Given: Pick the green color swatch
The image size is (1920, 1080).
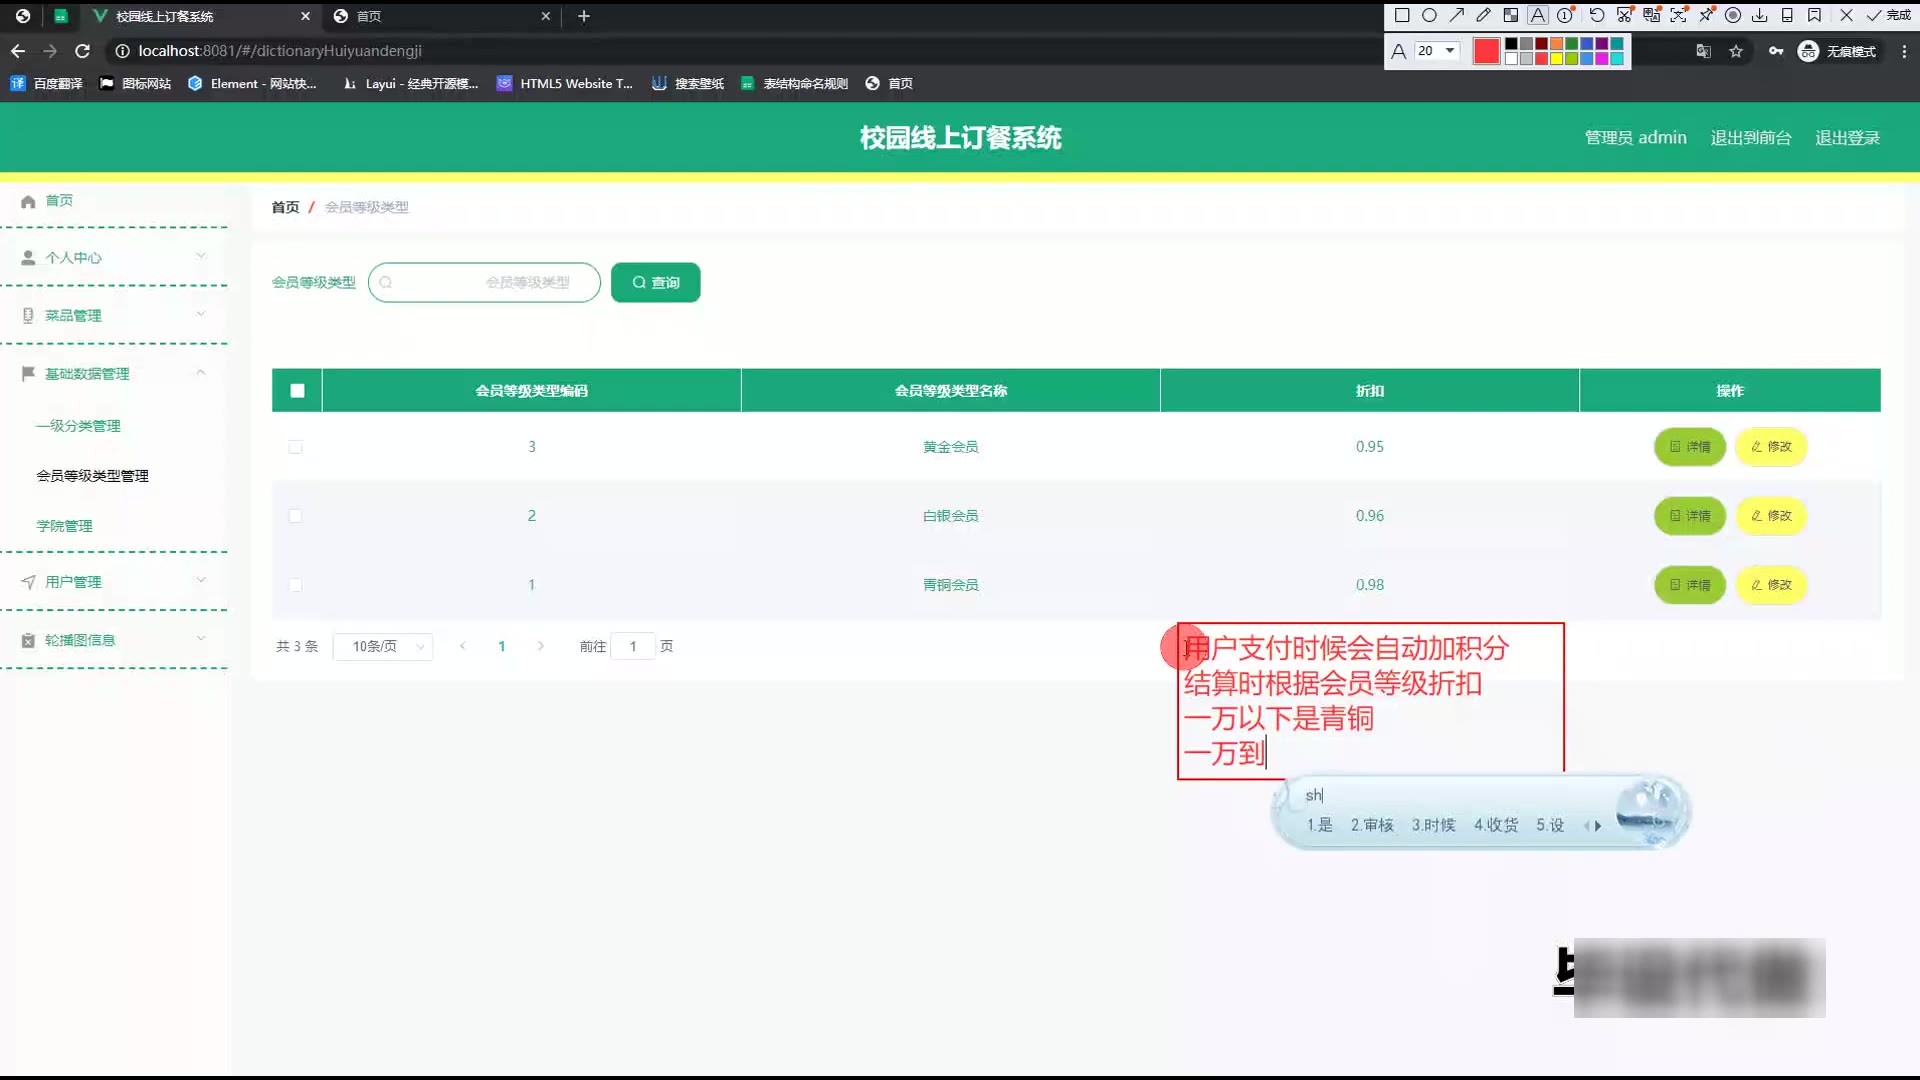Looking at the screenshot, I should point(1571,44).
